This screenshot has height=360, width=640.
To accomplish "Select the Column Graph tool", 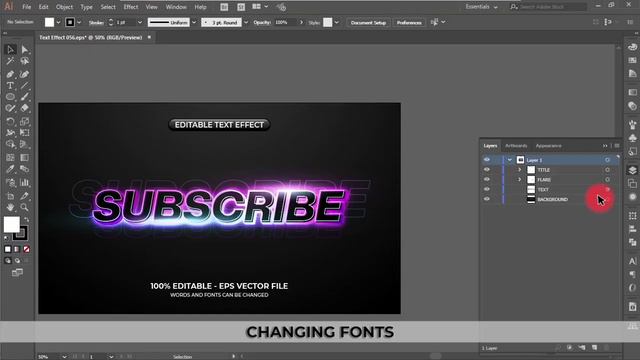I will tap(24, 182).
